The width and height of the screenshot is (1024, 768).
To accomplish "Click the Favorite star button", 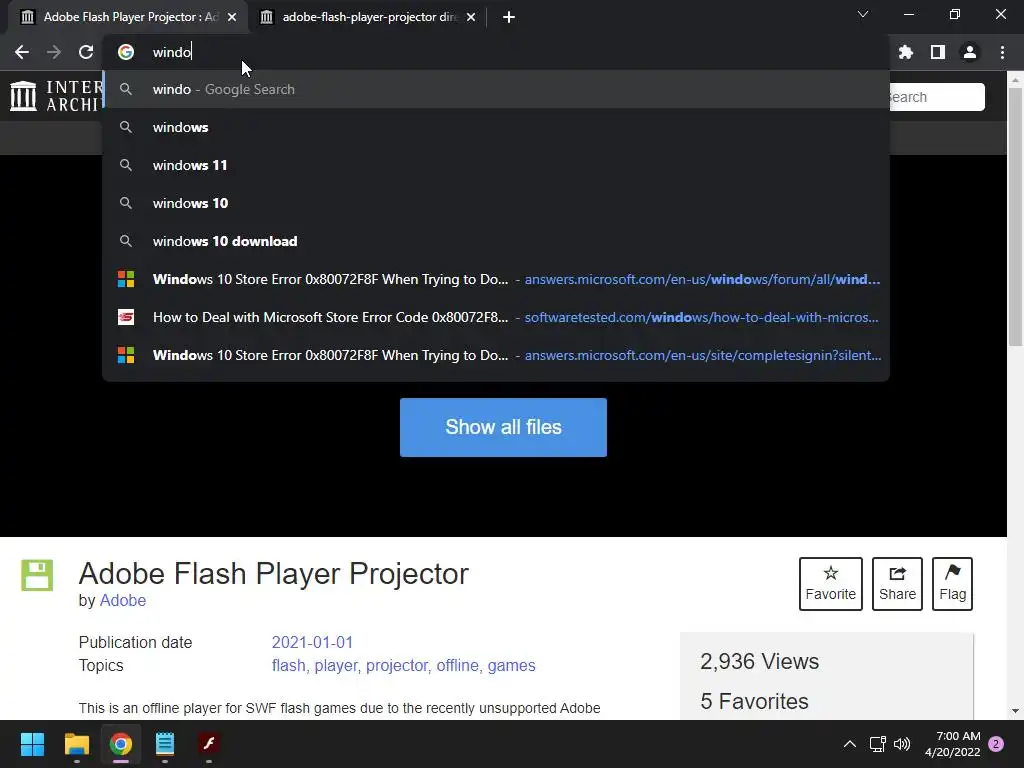I will [x=831, y=584].
